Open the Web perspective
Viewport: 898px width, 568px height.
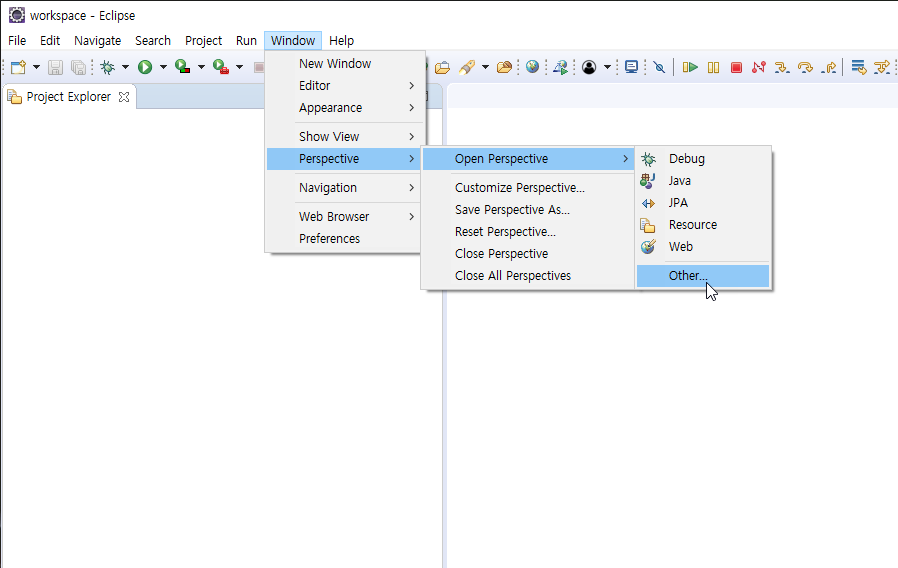[703, 247]
